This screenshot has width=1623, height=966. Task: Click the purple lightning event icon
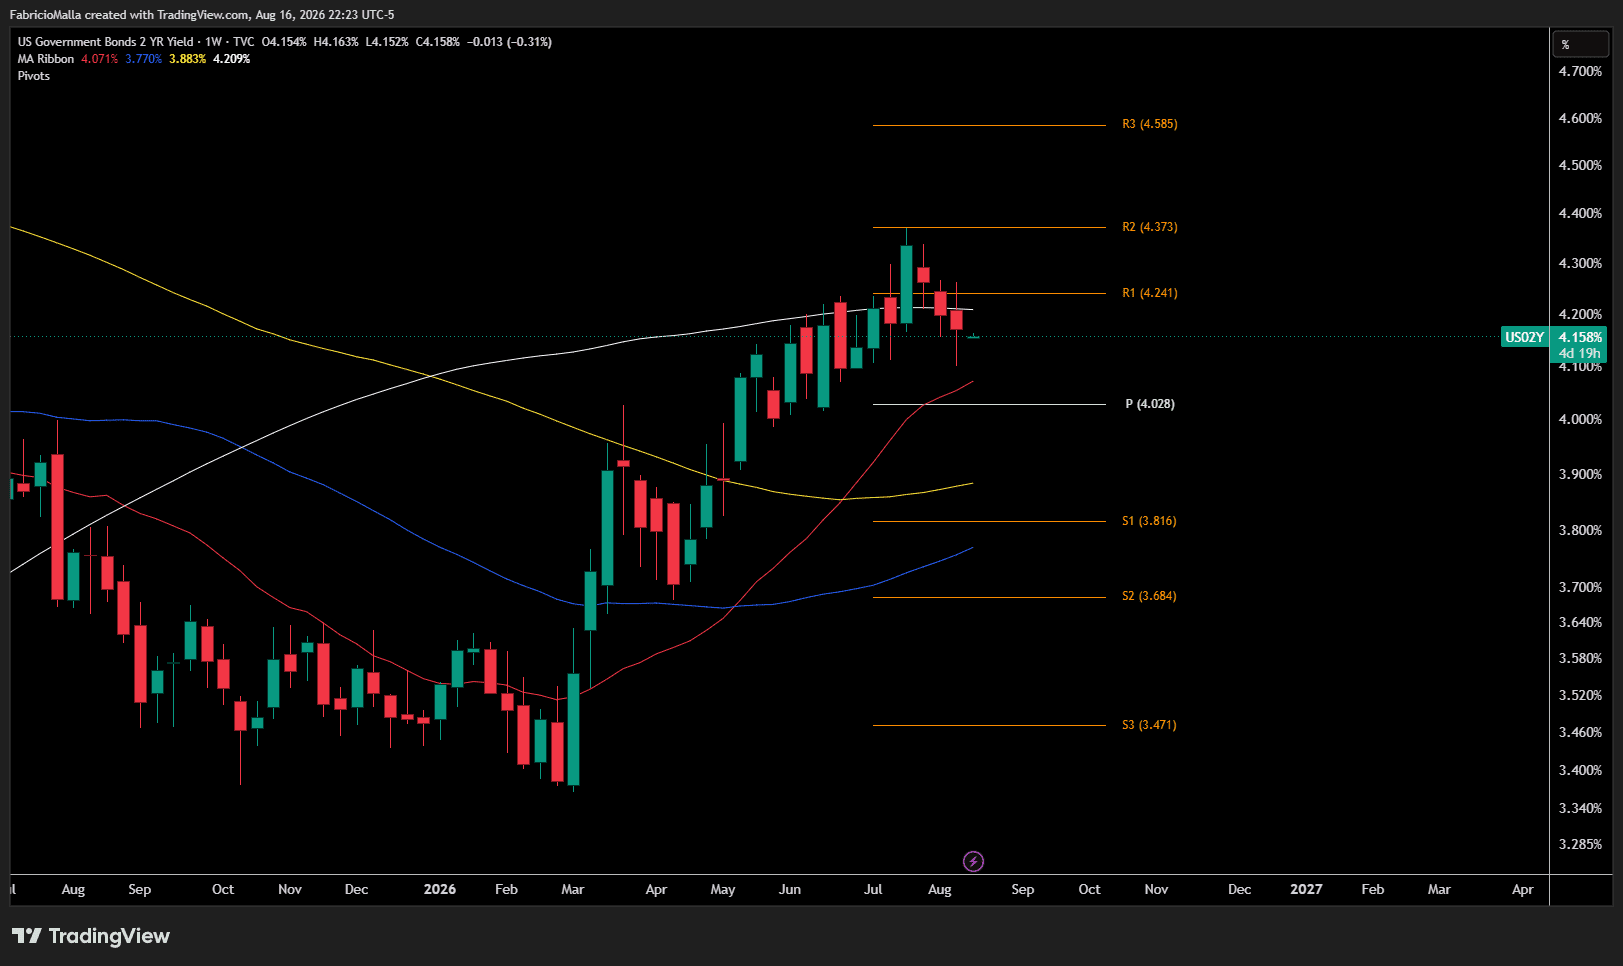pyautogui.click(x=973, y=861)
